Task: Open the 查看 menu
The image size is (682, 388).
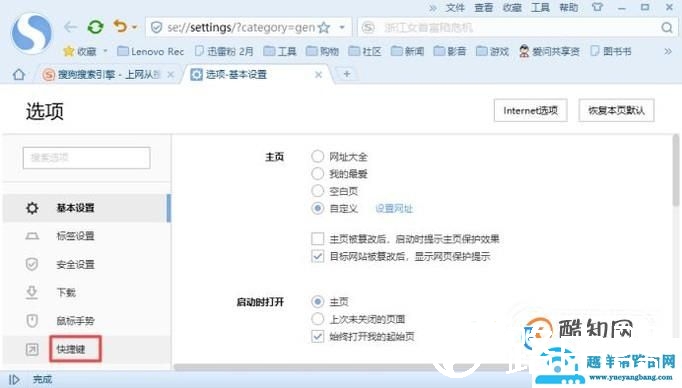Action: click(x=483, y=7)
